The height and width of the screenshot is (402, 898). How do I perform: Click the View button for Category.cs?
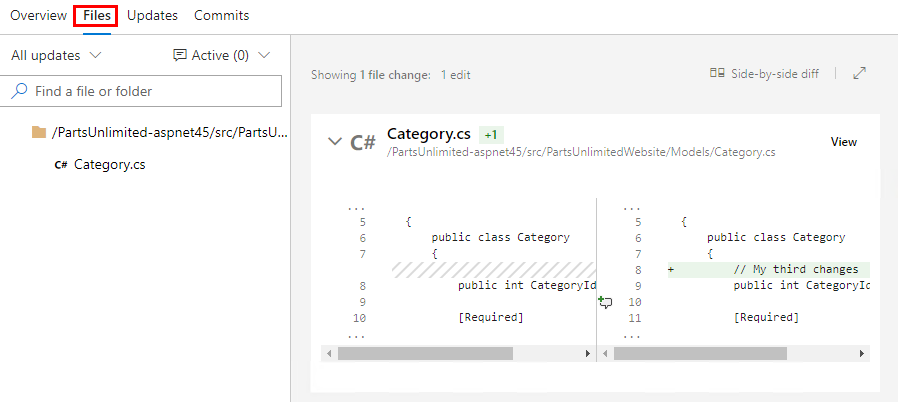coord(844,142)
